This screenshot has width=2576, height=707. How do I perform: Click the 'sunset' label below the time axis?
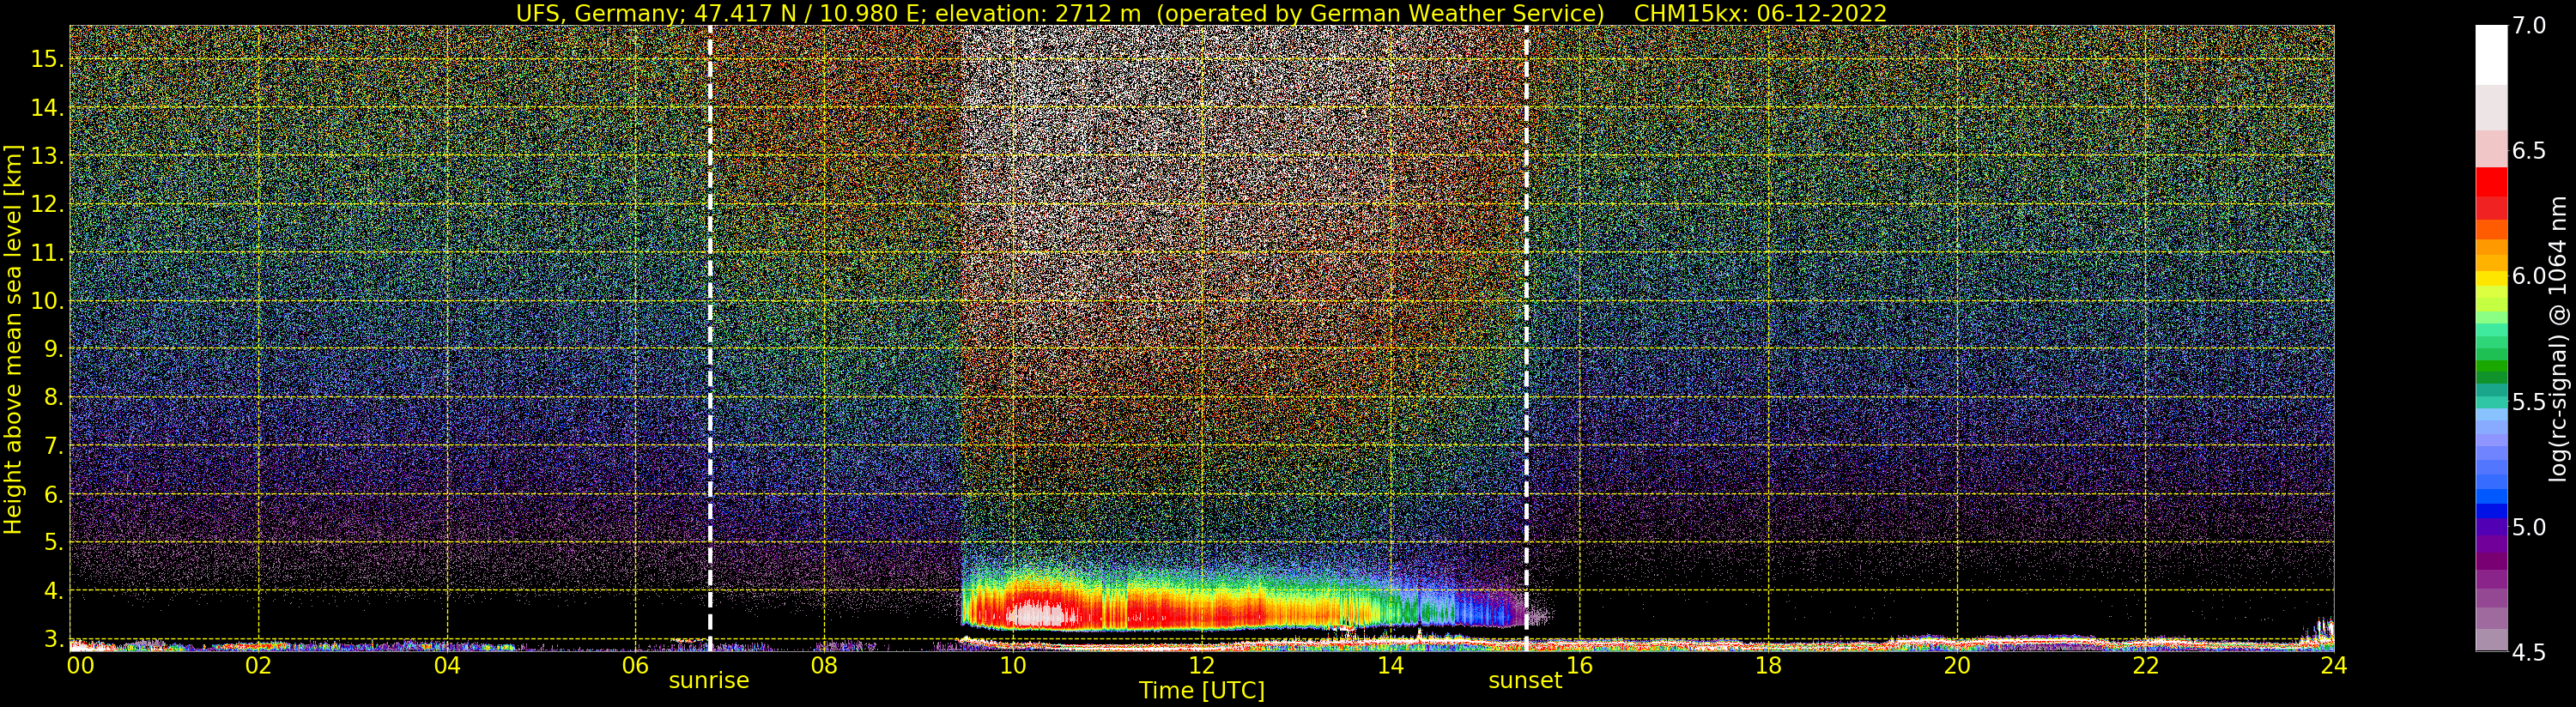tap(1525, 681)
